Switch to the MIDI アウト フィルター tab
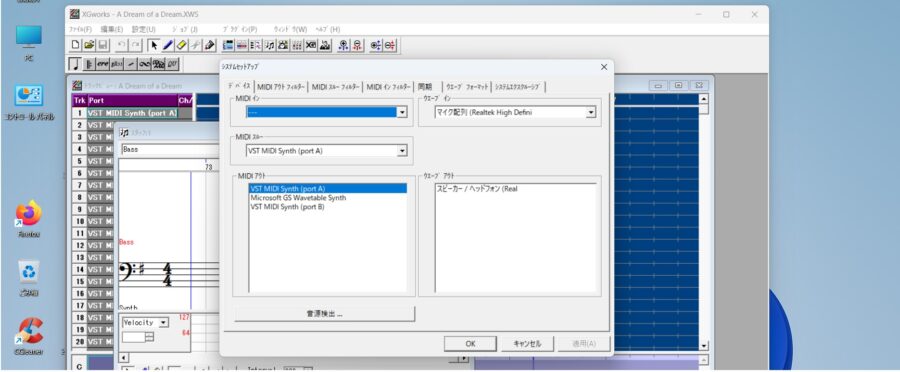Image resolution: width=900 pixels, height=372 pixels. tap(281, 87)
